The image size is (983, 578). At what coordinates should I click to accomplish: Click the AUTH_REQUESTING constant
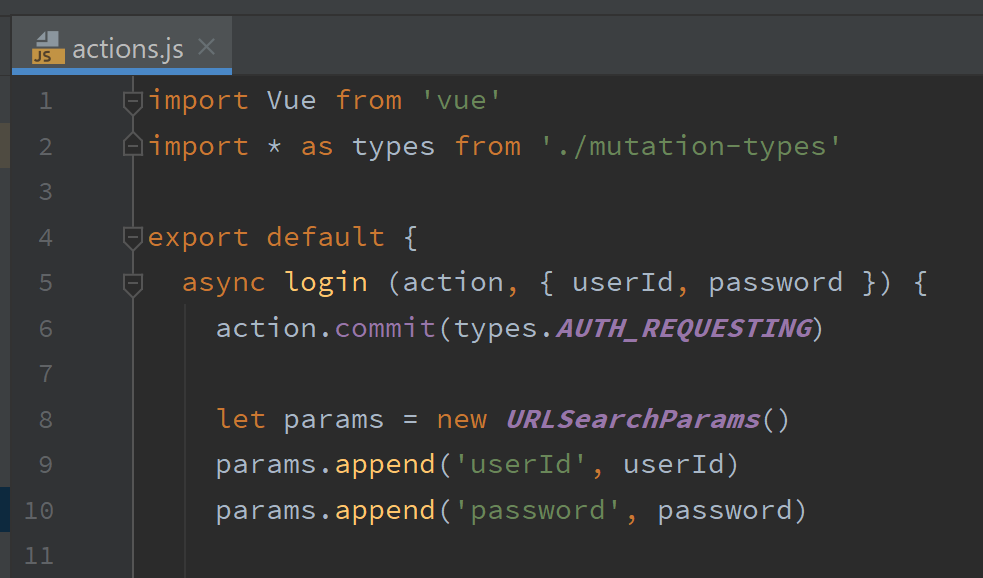point(684,328)
